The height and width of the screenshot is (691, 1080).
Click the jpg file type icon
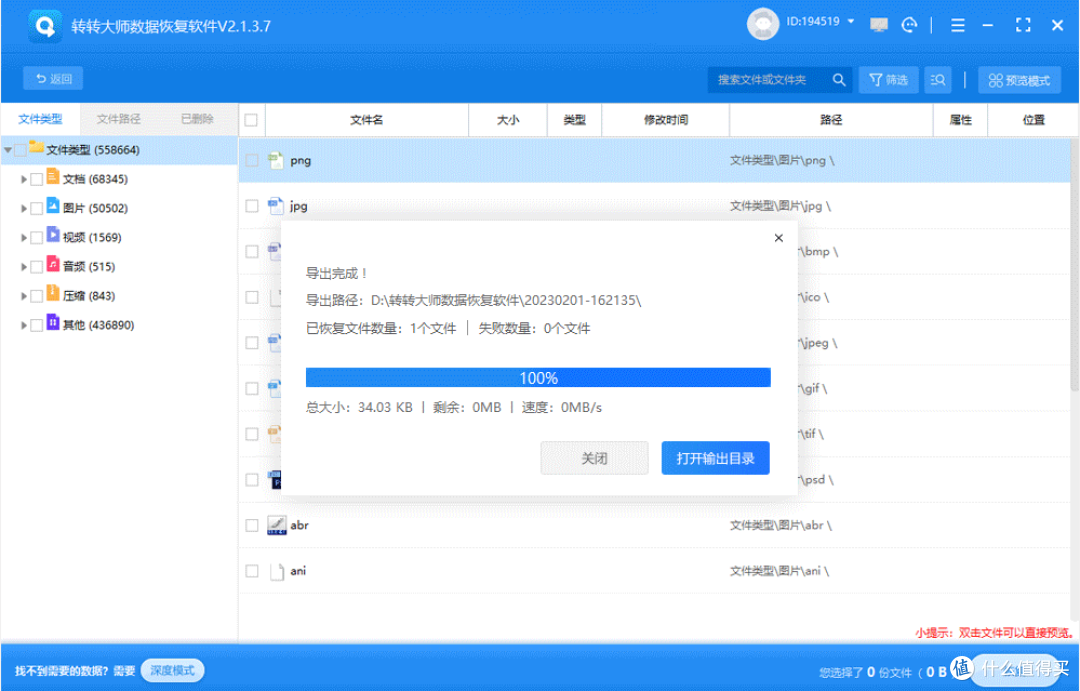pos(276,206)
